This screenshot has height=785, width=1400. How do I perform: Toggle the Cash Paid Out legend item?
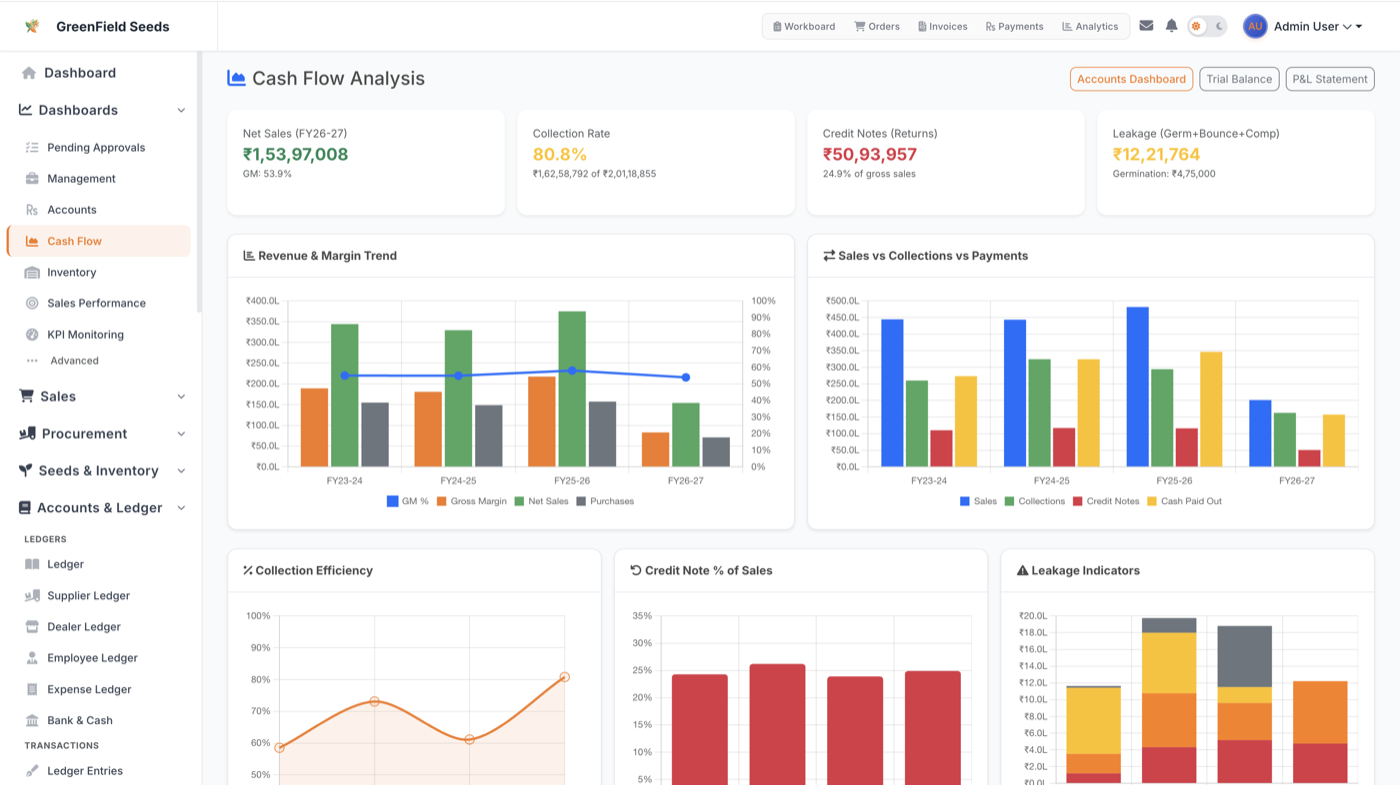pyautogui.click(x=1184, y=501)
